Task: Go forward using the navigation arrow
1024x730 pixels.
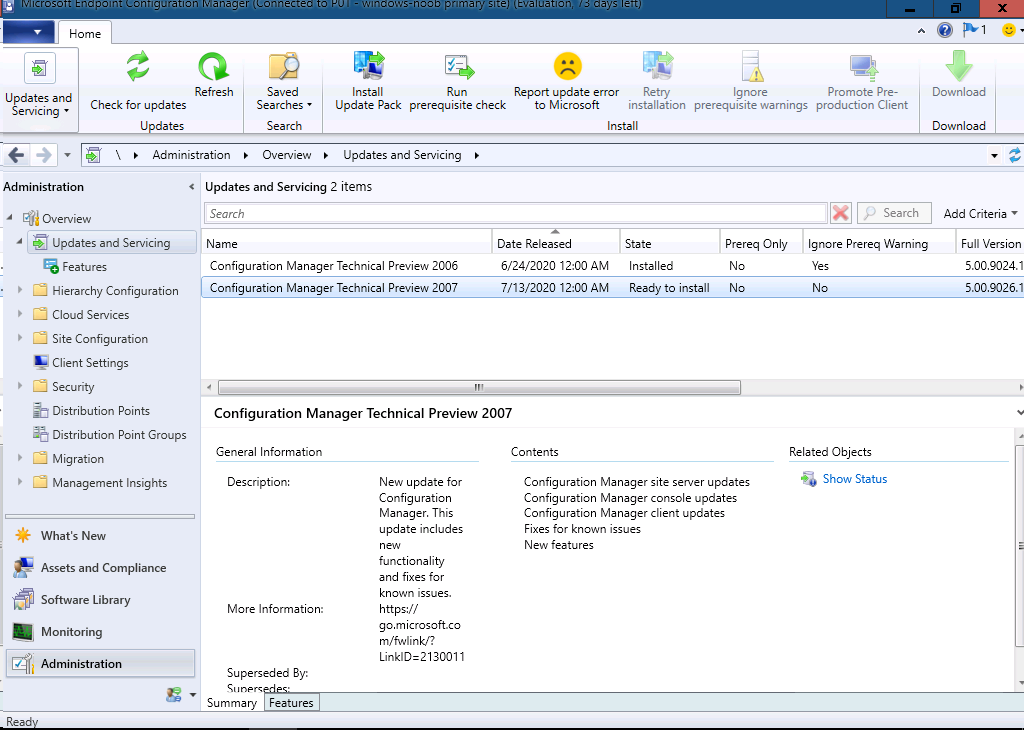Action: coord(44,155)
